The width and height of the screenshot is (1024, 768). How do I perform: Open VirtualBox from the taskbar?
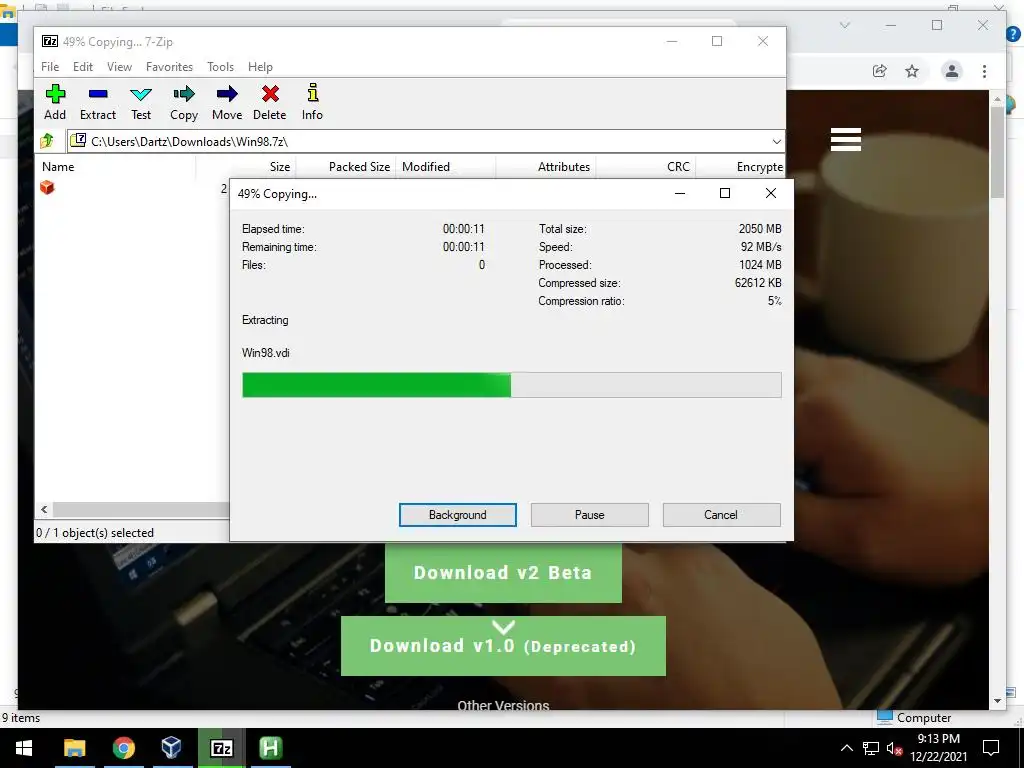click(171, 748)
